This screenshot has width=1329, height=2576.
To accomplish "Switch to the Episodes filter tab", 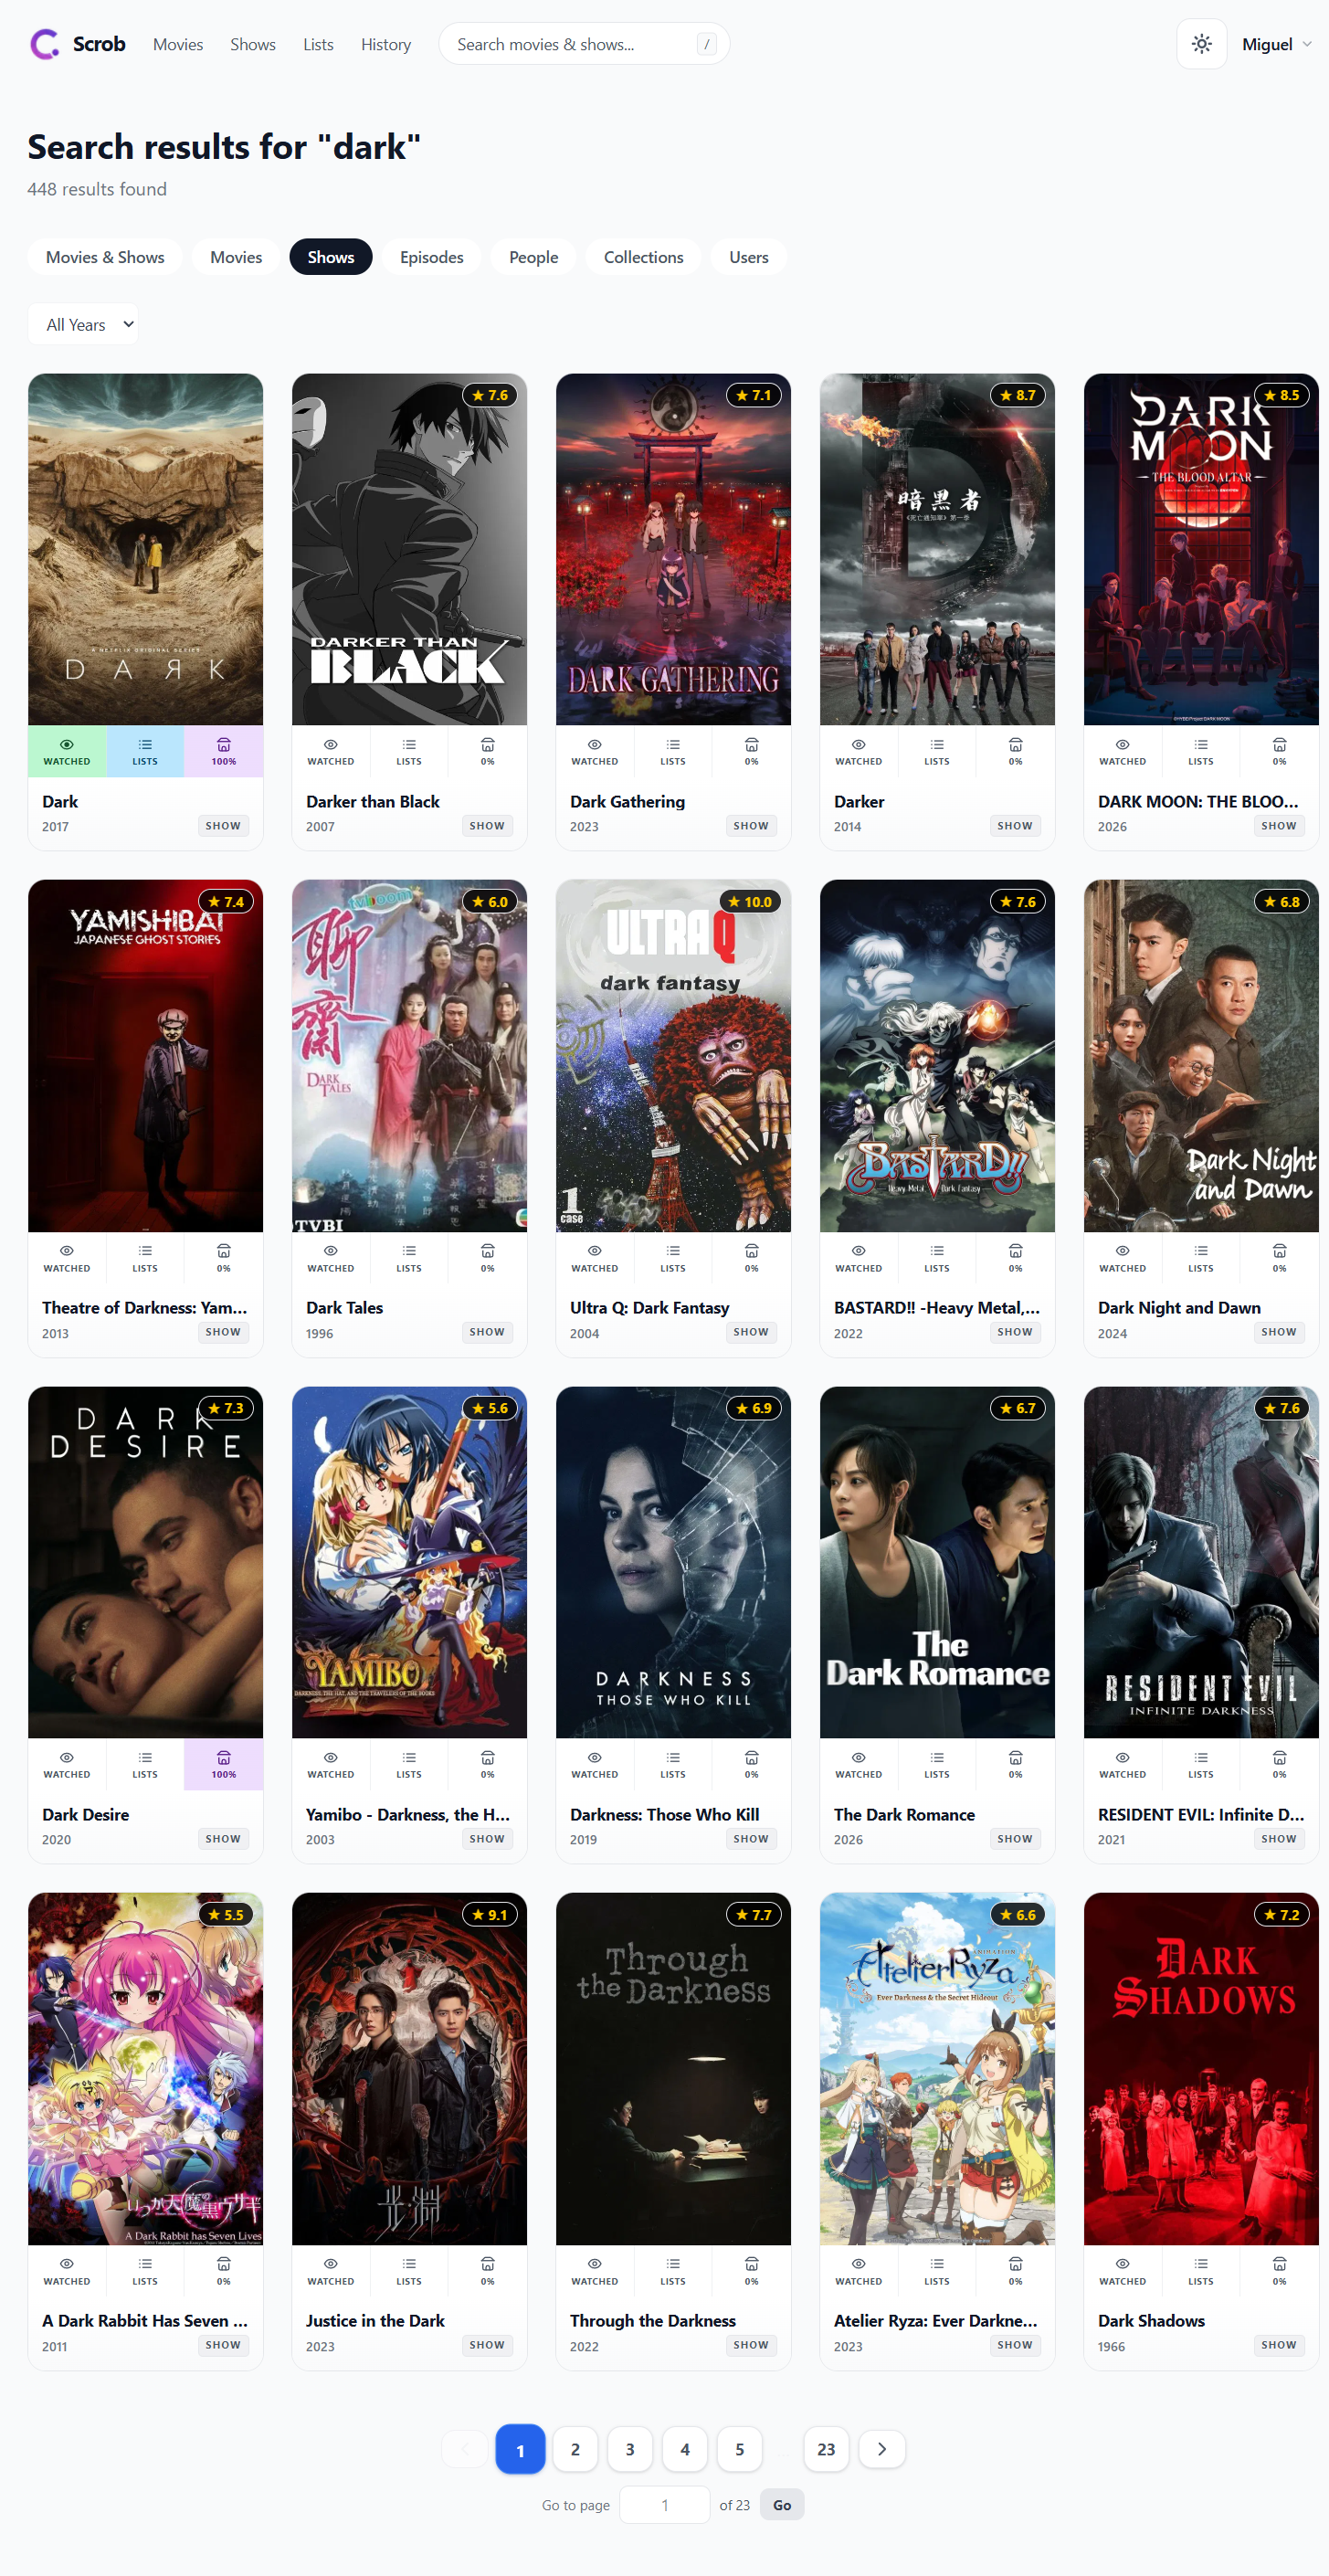I will (x=431, y=257).
